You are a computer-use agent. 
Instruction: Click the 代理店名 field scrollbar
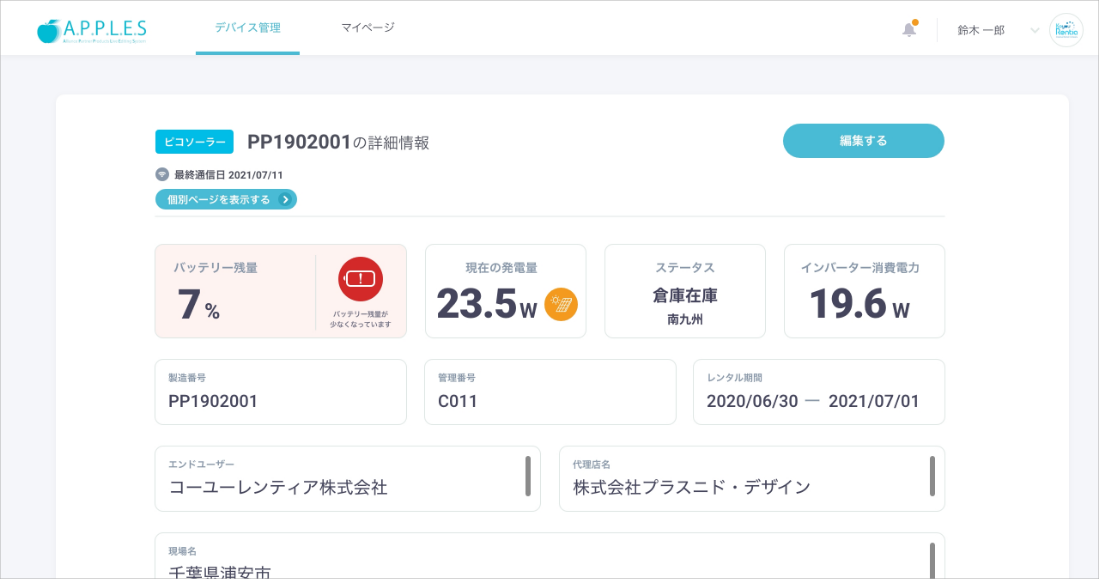[x=932, y=476]
